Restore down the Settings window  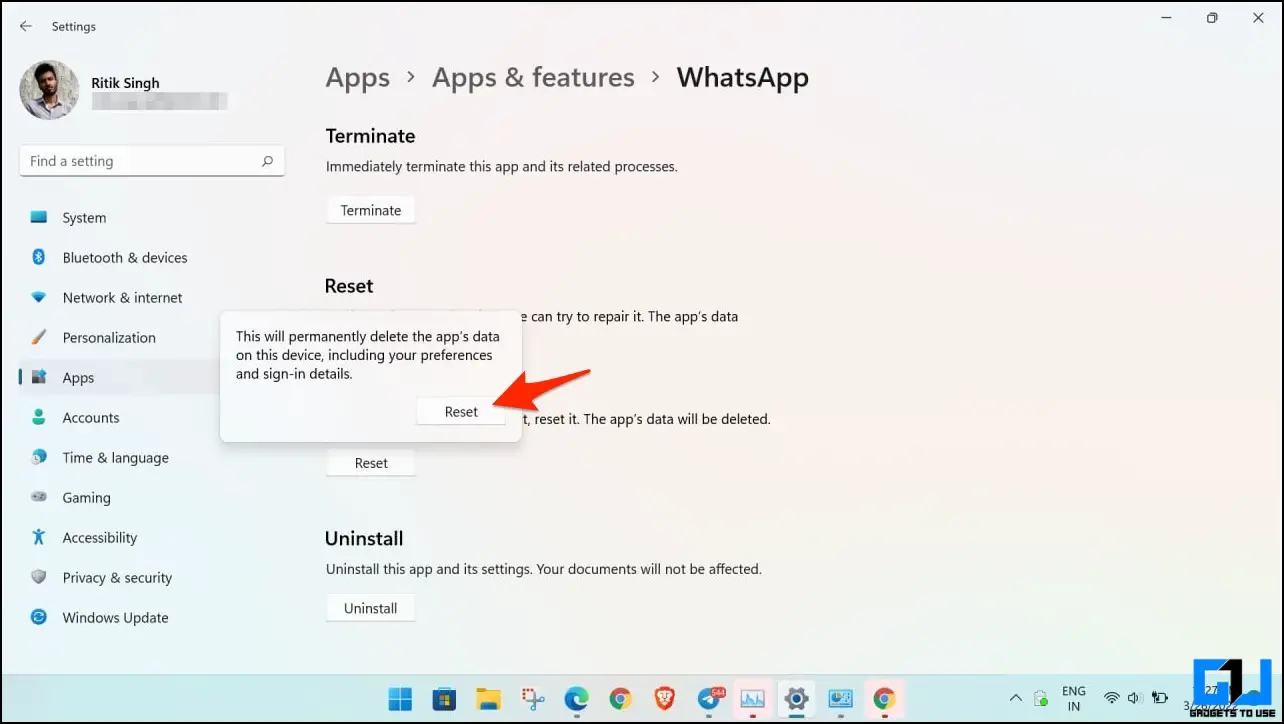(x=1212, y=18)
